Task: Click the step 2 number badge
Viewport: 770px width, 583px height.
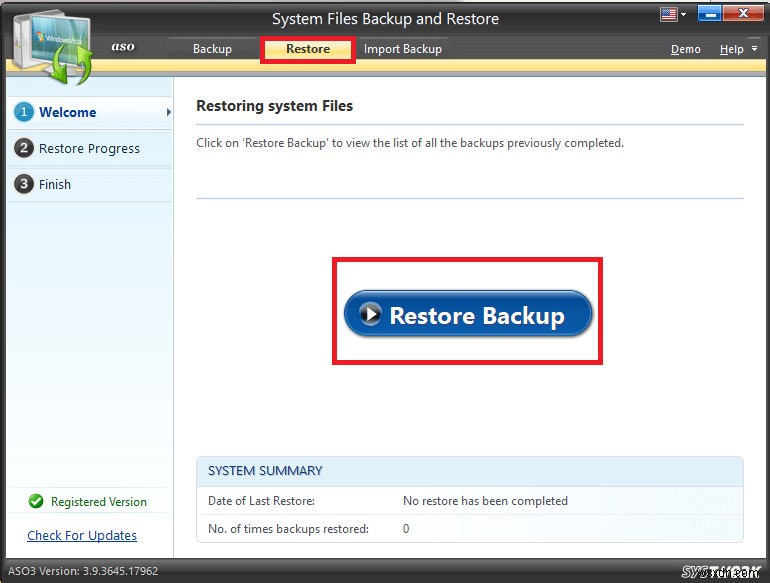Action: pos(24,148)
